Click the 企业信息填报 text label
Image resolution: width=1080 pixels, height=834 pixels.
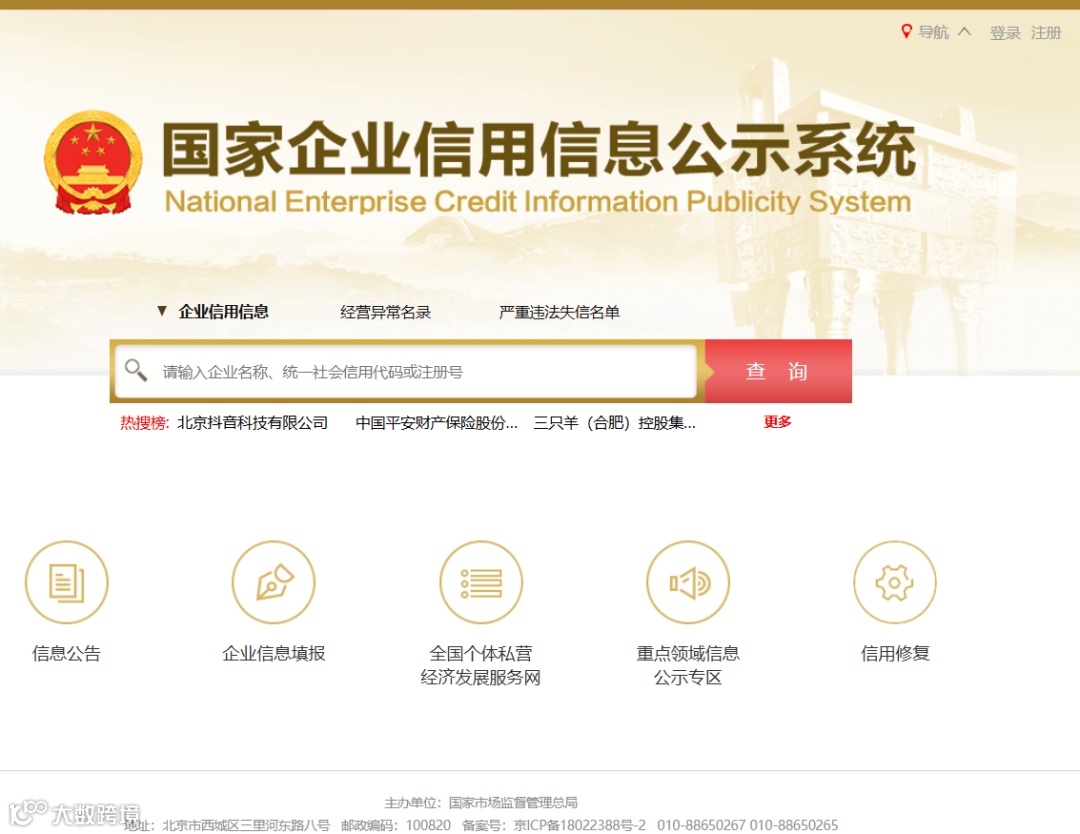[273, 654]
